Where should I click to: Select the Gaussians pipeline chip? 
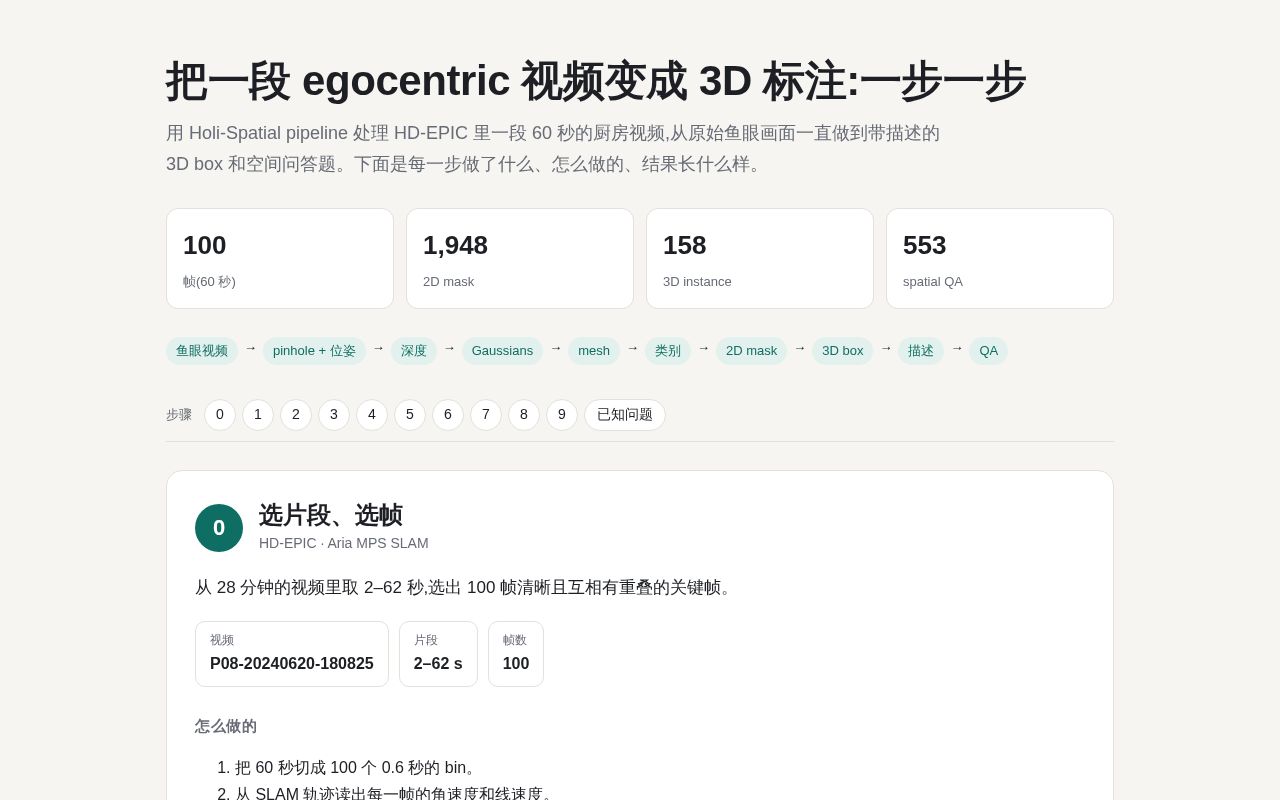(x=502, y=351)
